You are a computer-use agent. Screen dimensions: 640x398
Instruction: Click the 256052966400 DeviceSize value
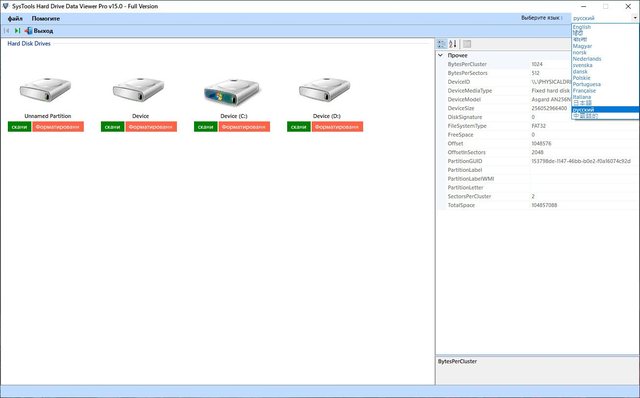coord(549,108)
